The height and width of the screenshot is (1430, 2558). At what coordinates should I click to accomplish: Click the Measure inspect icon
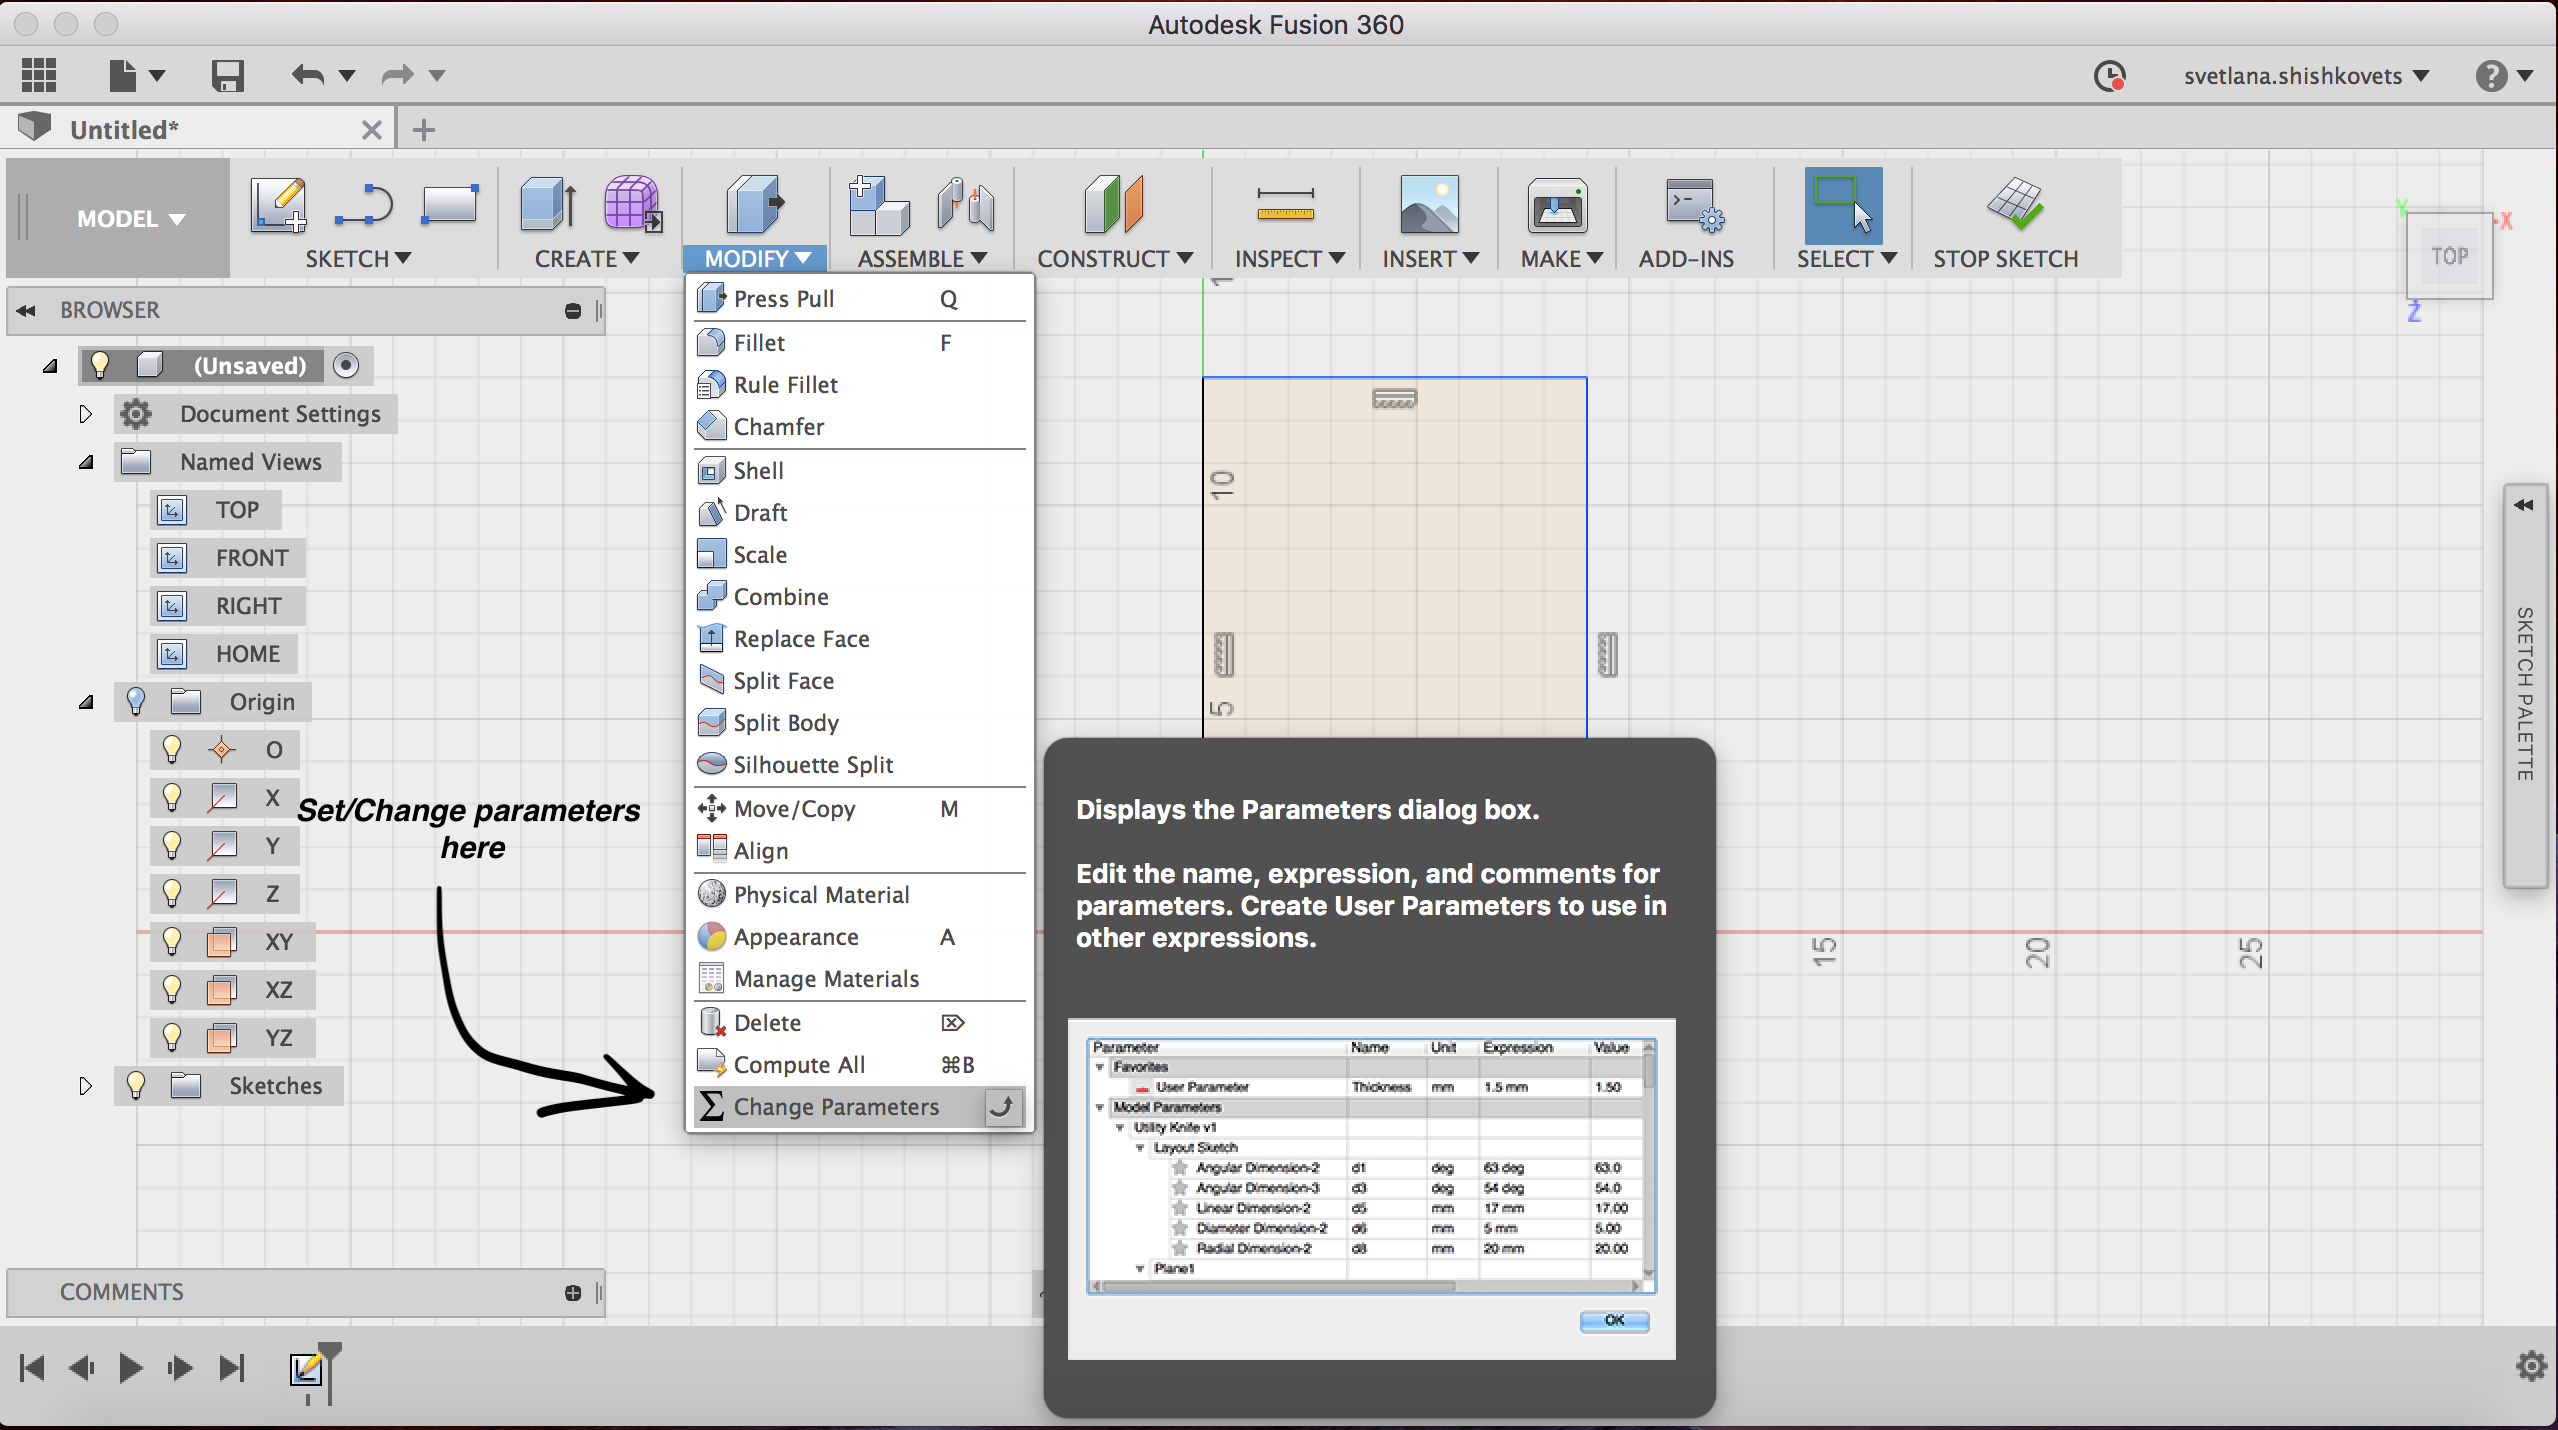[x=1285, y=204]
